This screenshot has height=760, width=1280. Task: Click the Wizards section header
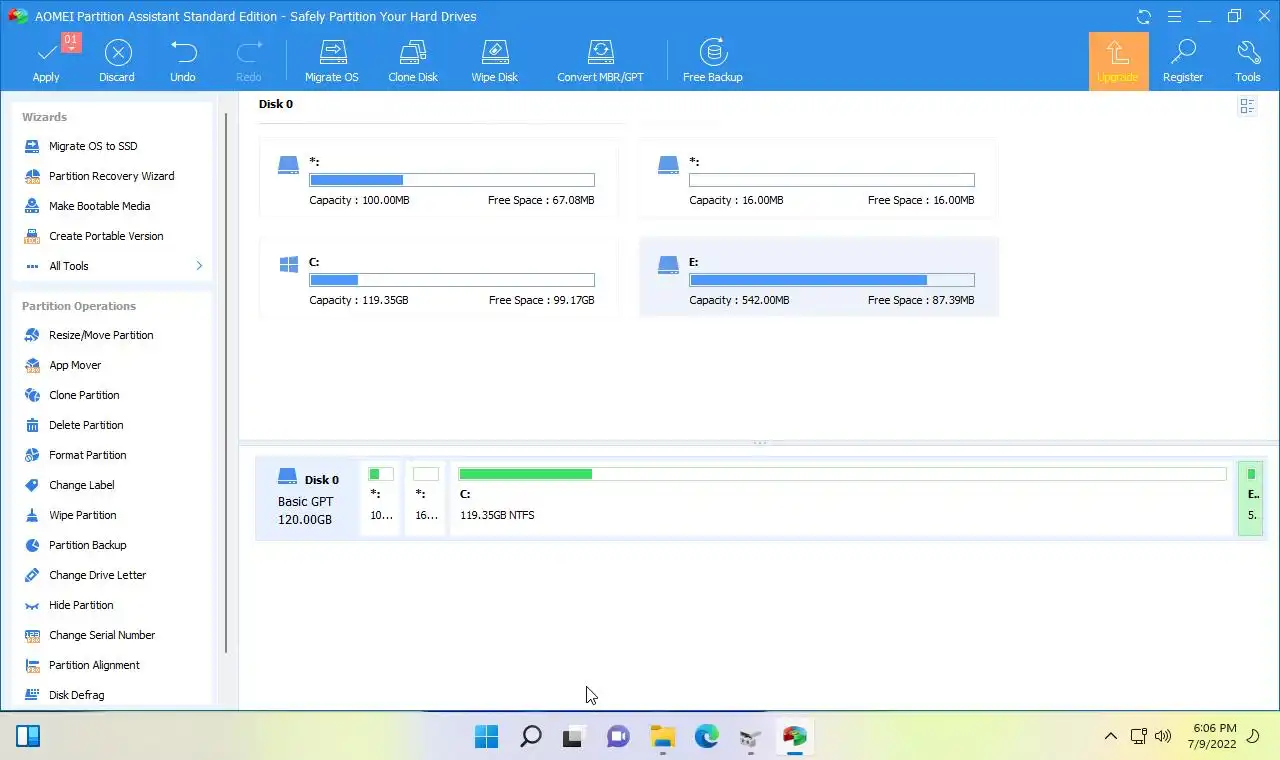pos(44,117)
